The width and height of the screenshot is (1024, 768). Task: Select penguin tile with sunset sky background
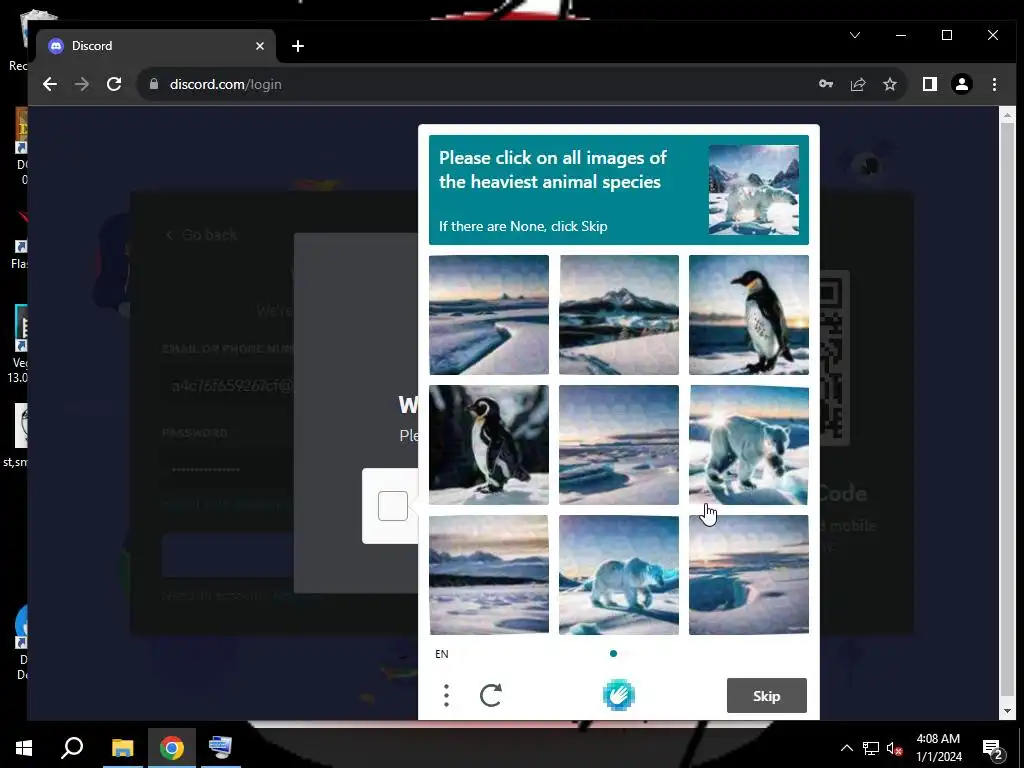748,315
